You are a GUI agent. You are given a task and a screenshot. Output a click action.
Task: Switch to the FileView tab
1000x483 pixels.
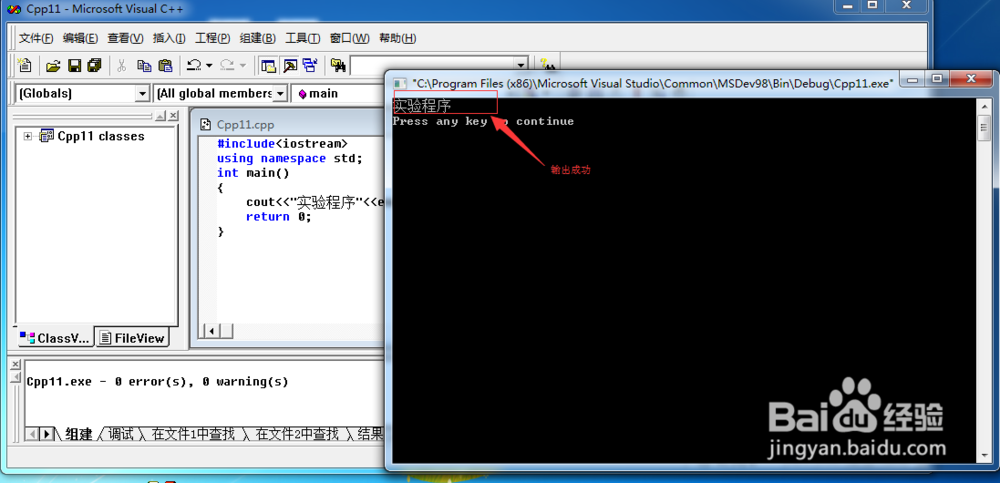pos(133,338)
